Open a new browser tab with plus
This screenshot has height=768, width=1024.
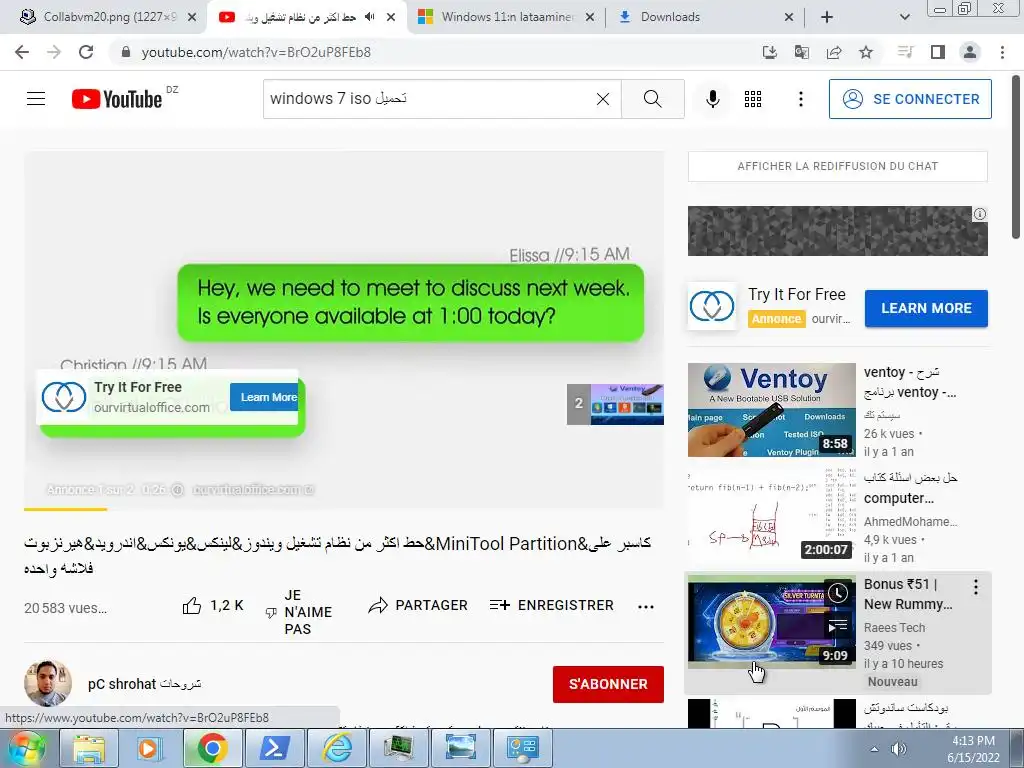pos(827,17)
